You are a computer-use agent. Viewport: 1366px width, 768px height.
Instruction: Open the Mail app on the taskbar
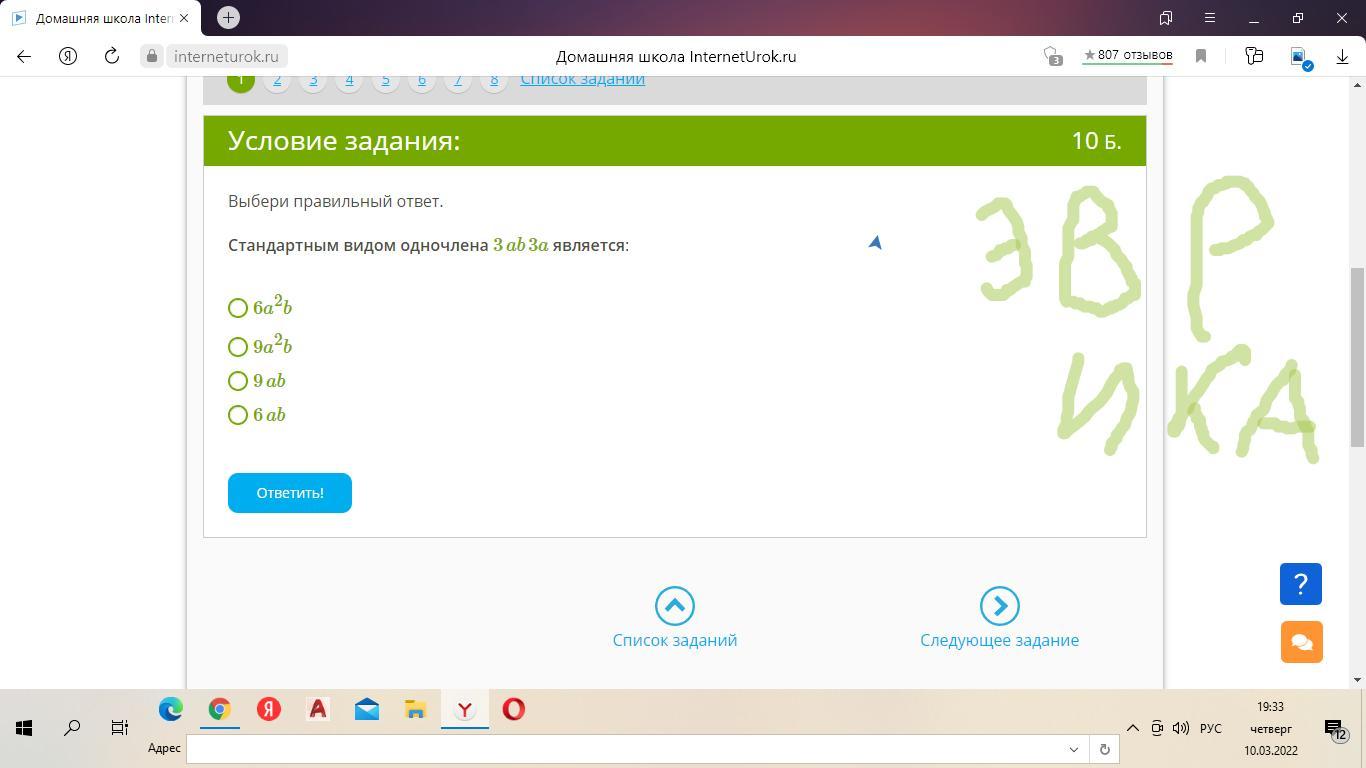coord(367,709)
